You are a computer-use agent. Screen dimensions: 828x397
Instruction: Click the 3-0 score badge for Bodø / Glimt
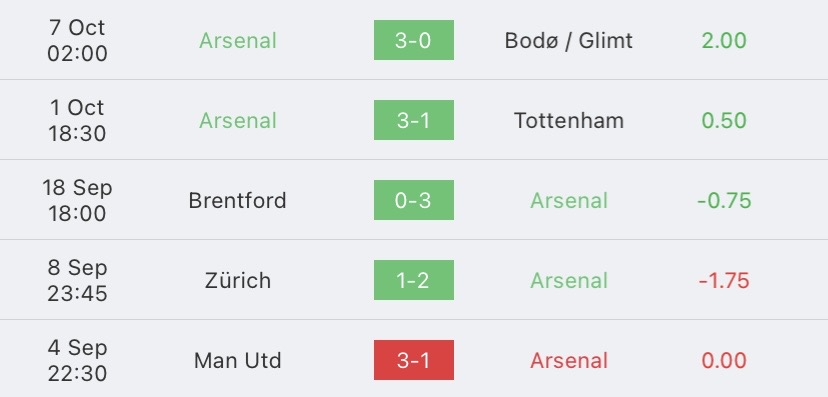tap(413, 40)
